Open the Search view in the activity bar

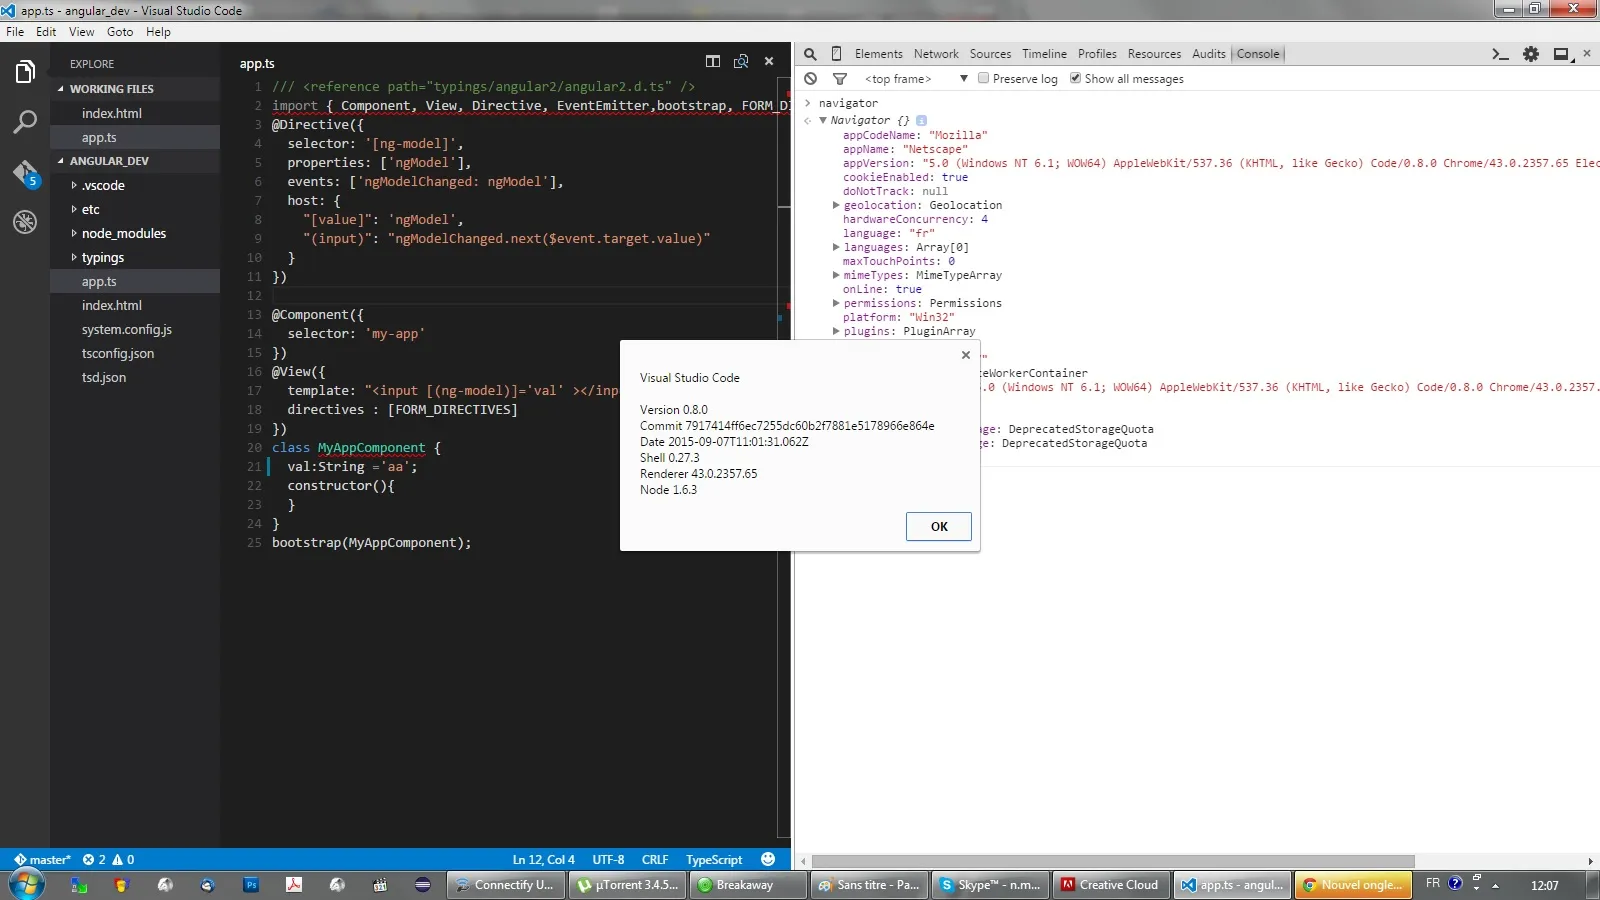25,122
